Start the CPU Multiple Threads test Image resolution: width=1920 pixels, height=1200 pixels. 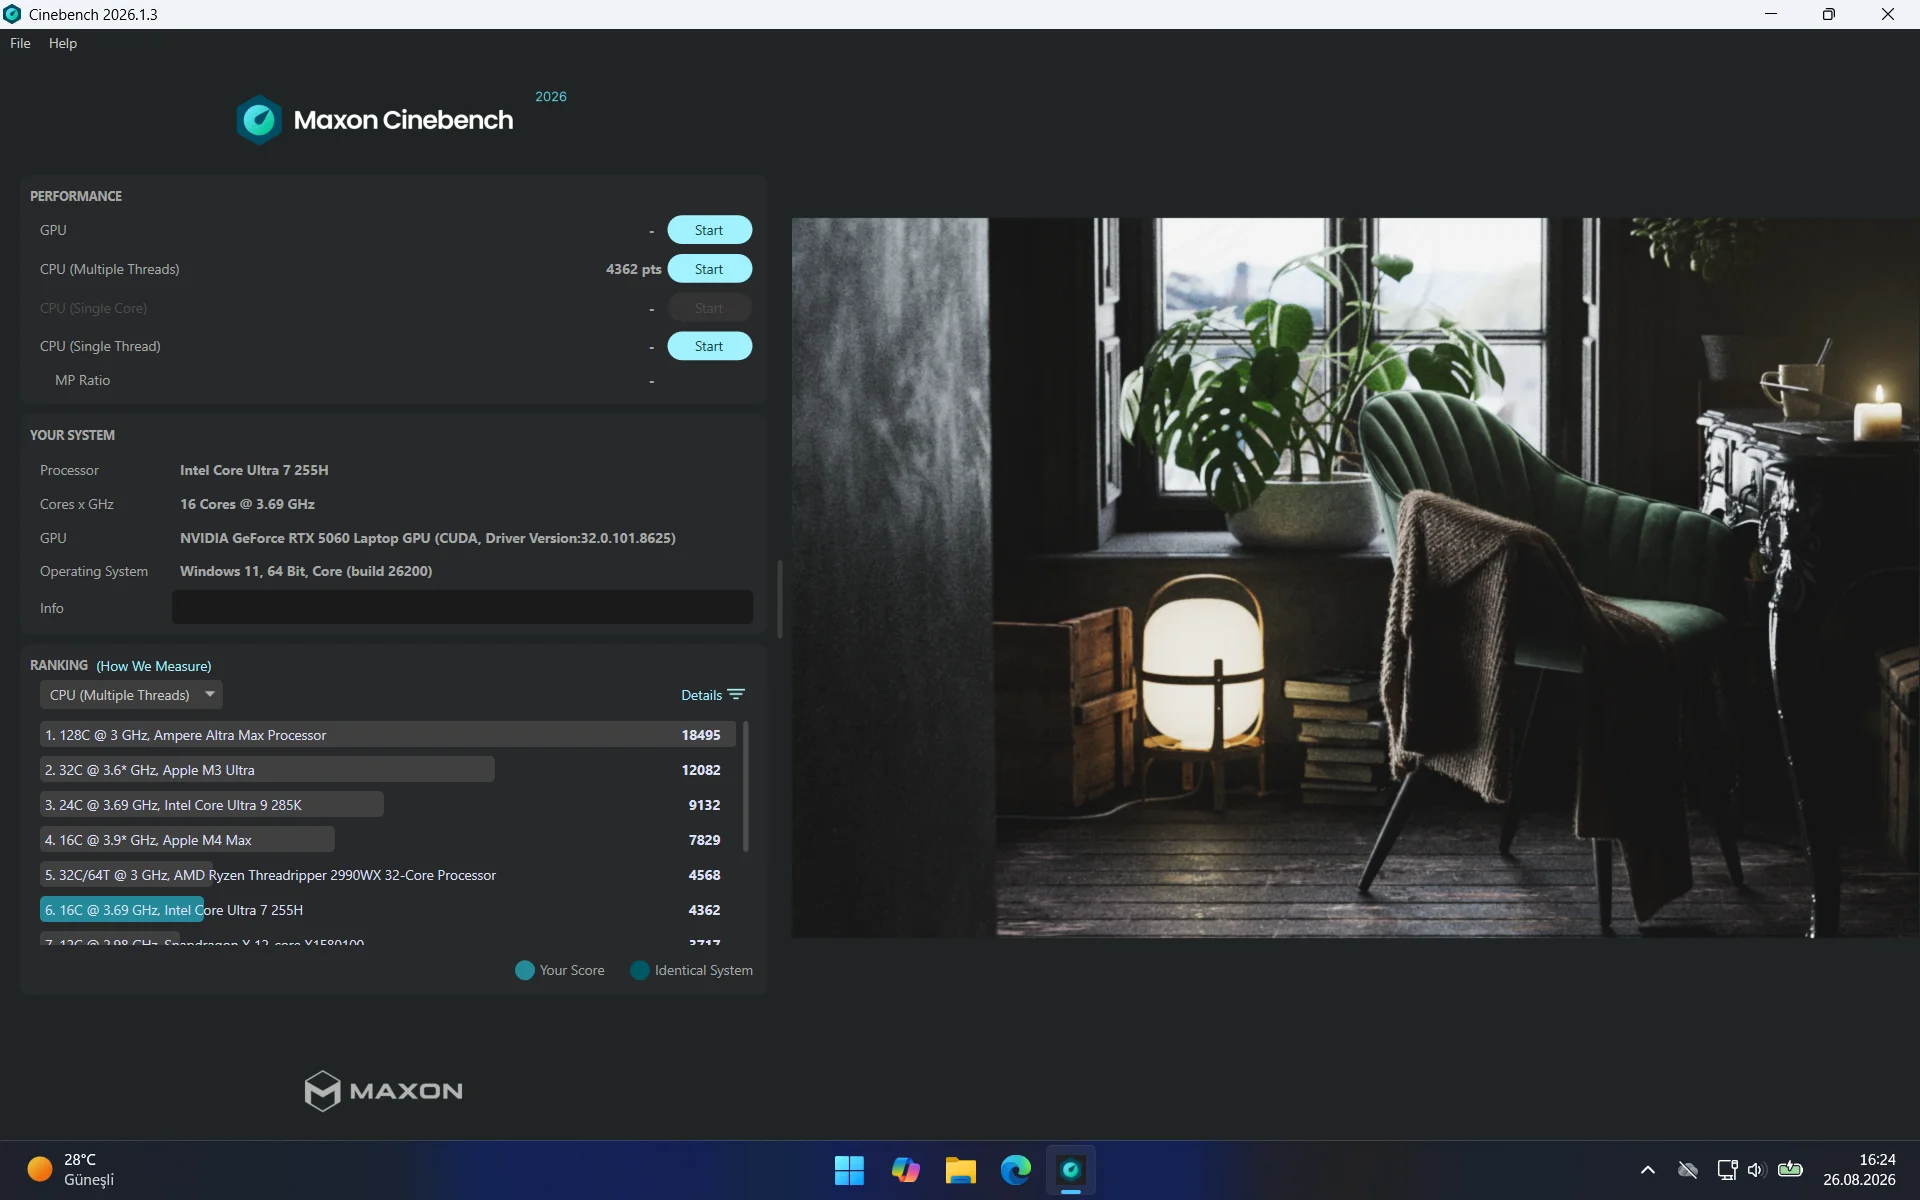[x=709, y=269]
